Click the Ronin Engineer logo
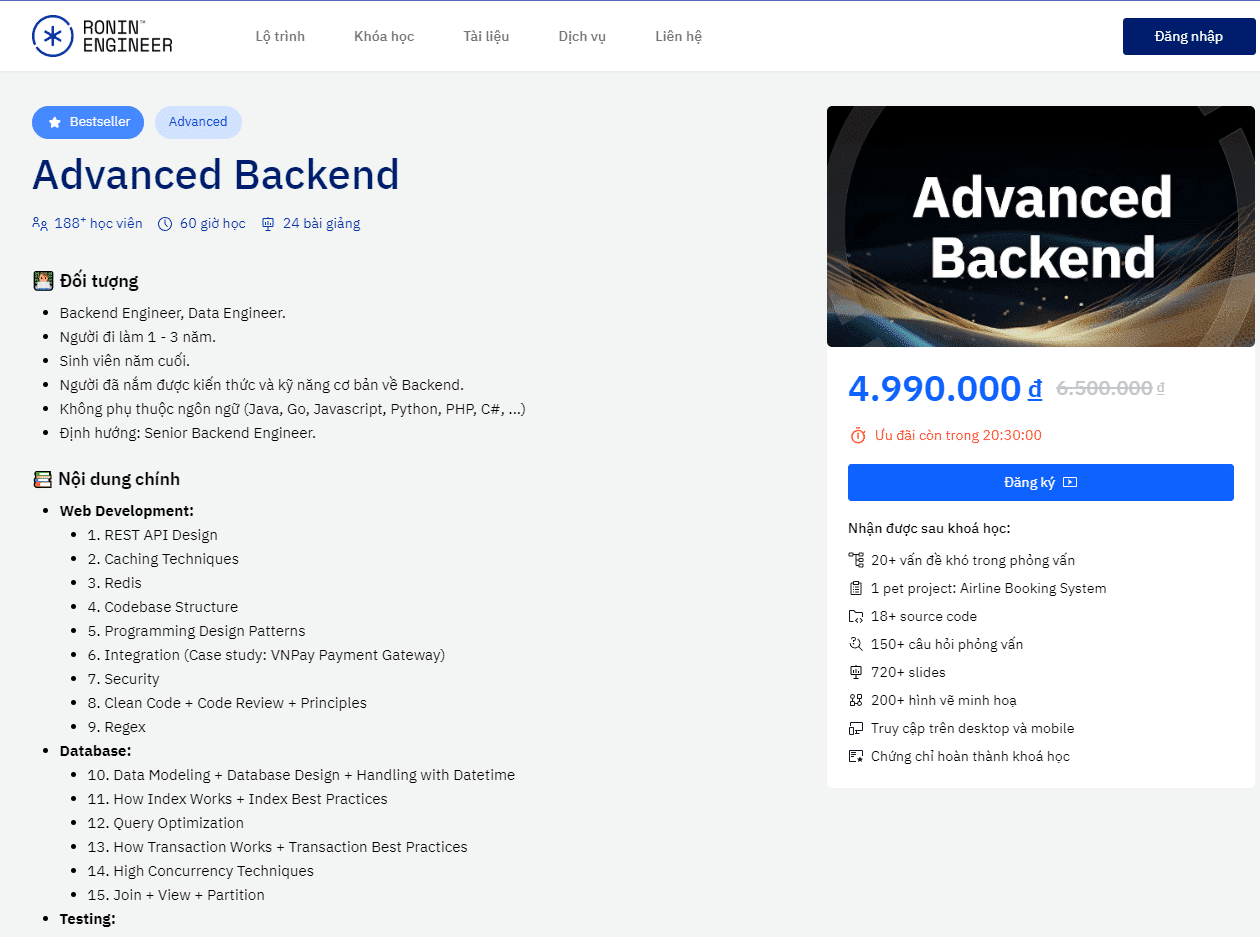1260x937 pixels. tap(102, 35)
